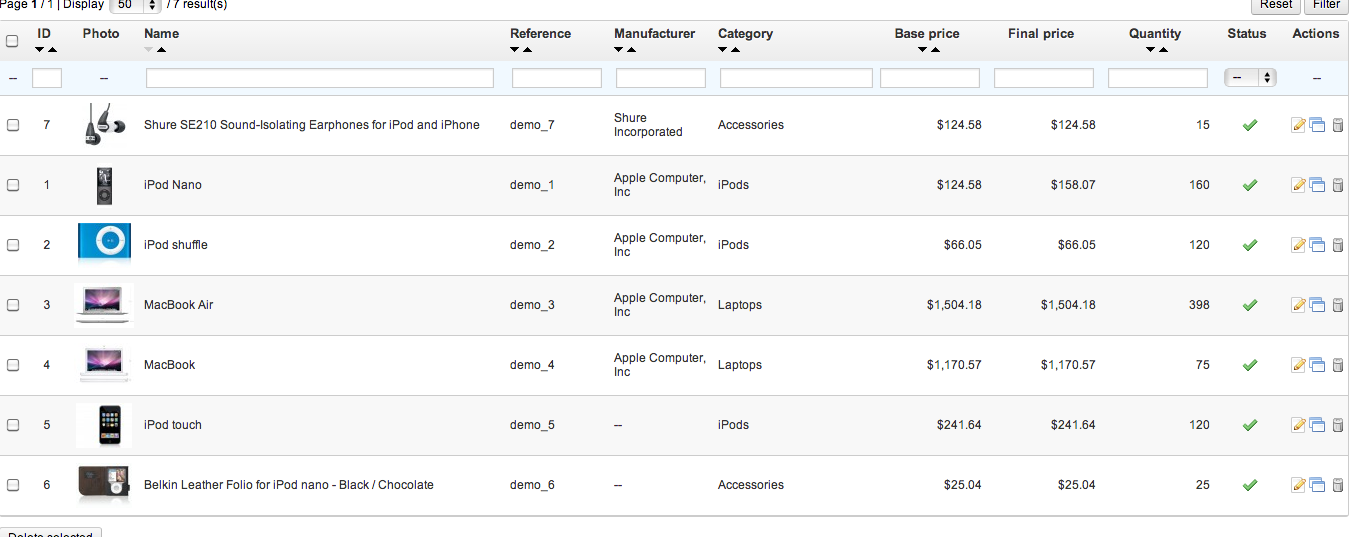
Task: Open the Display results count dropdown
Action: (134, 5)
